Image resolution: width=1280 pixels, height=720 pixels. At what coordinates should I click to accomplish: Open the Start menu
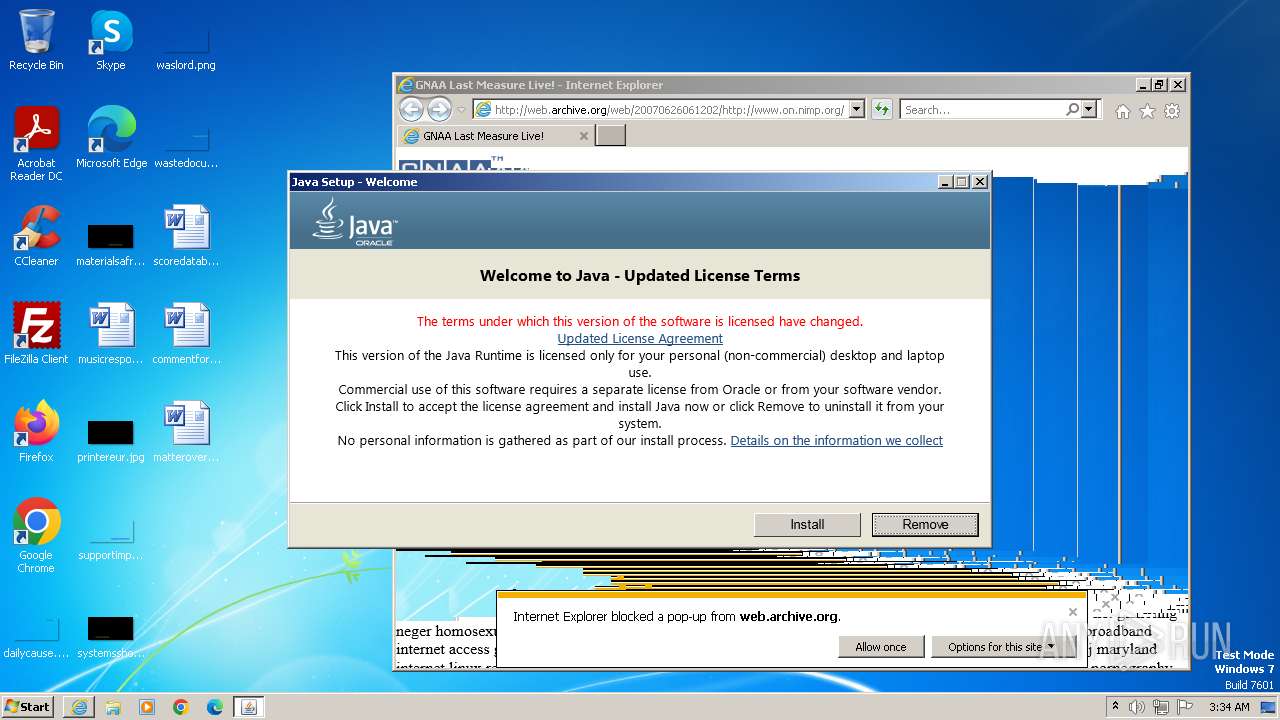(x=28, y=707)
